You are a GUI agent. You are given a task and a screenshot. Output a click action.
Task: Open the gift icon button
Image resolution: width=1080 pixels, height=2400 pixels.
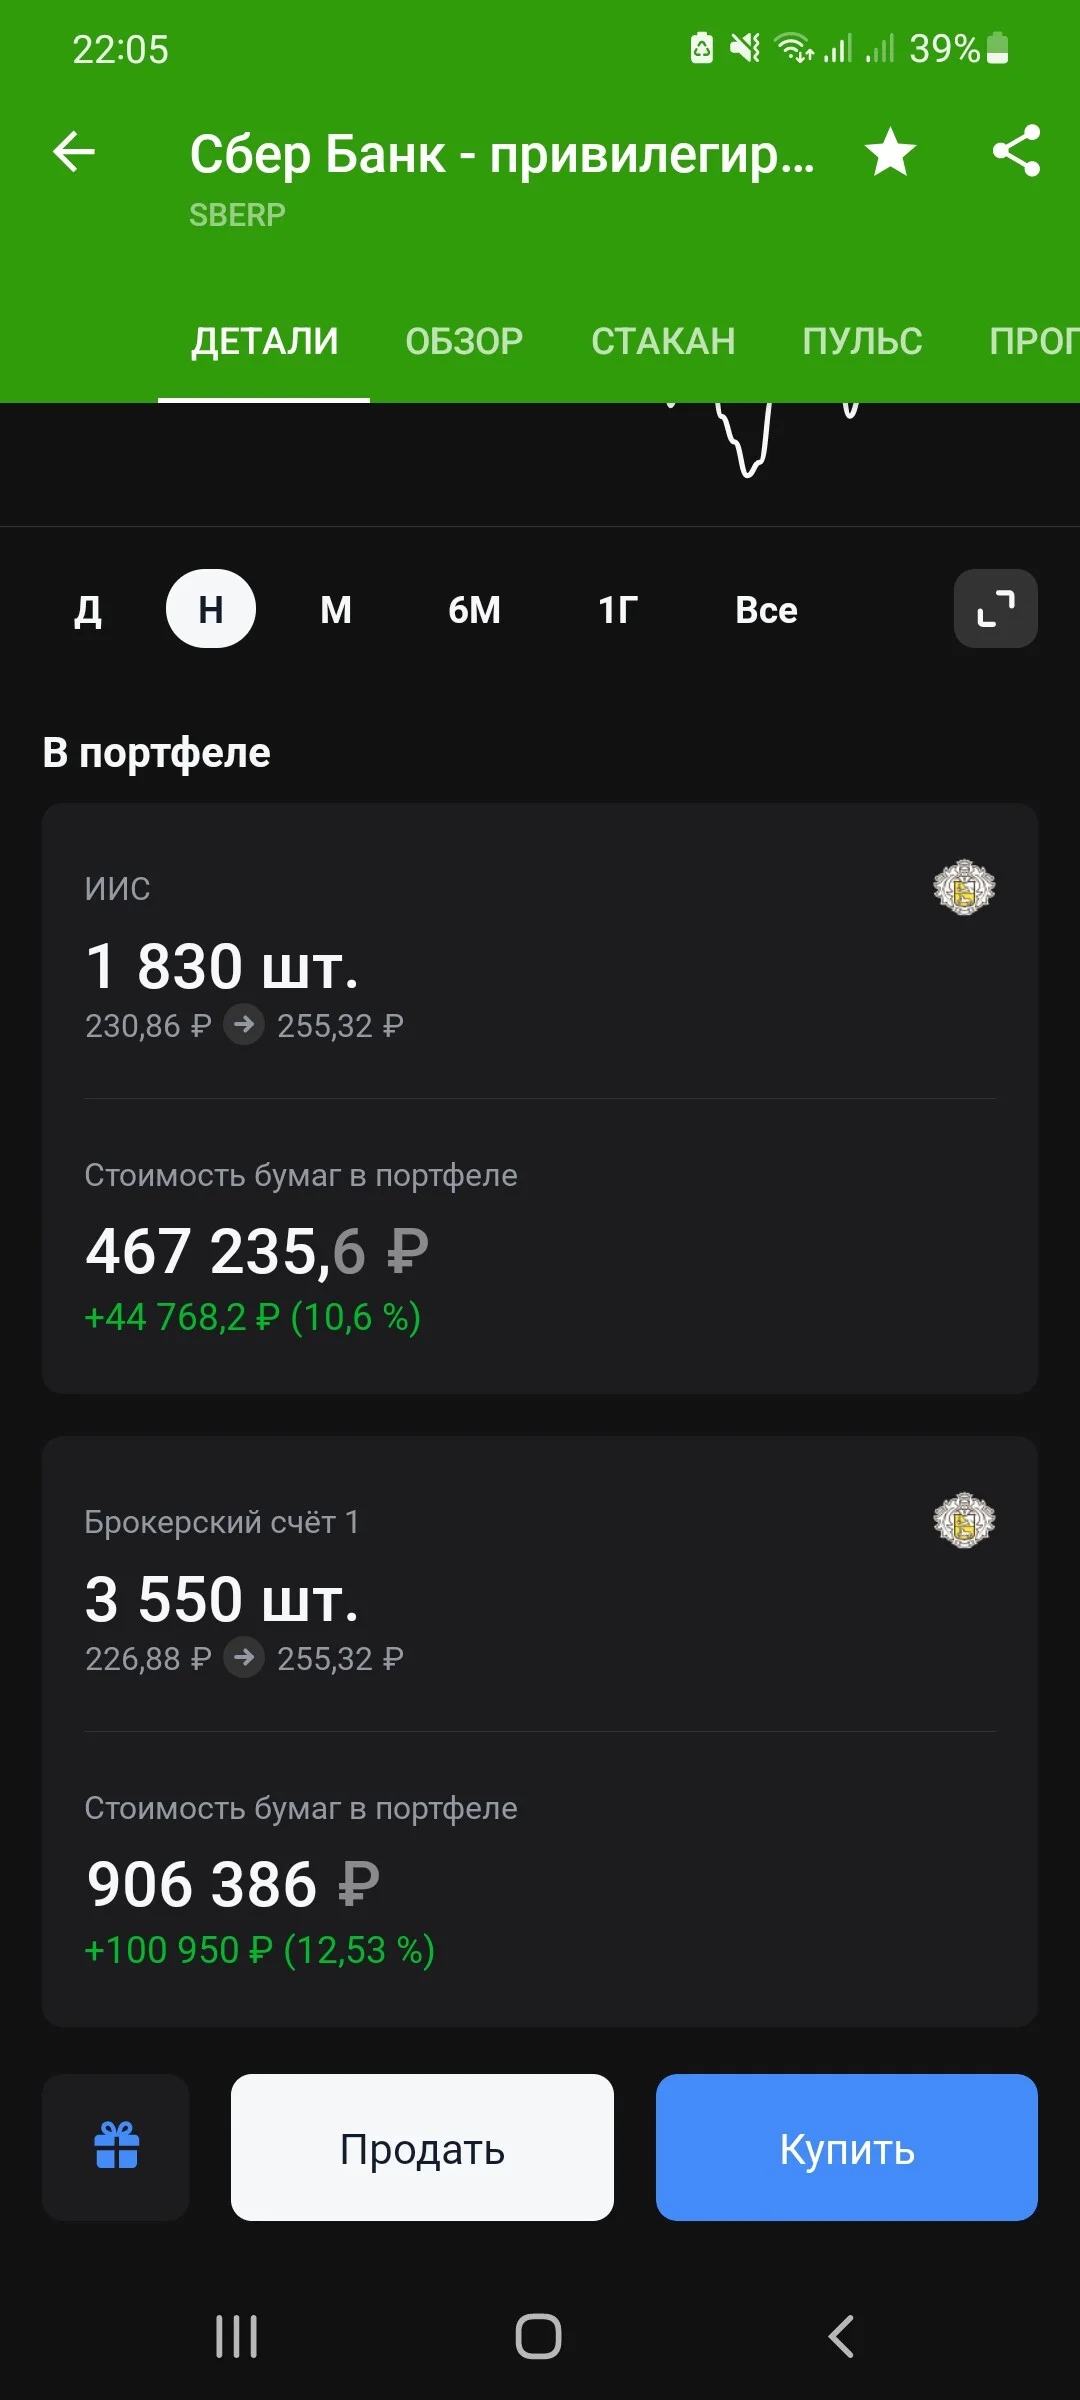tap(116, 2147)
